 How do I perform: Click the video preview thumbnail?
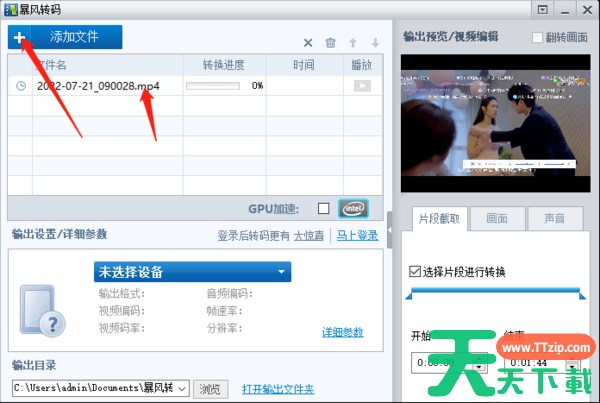(x=496, y=123)
